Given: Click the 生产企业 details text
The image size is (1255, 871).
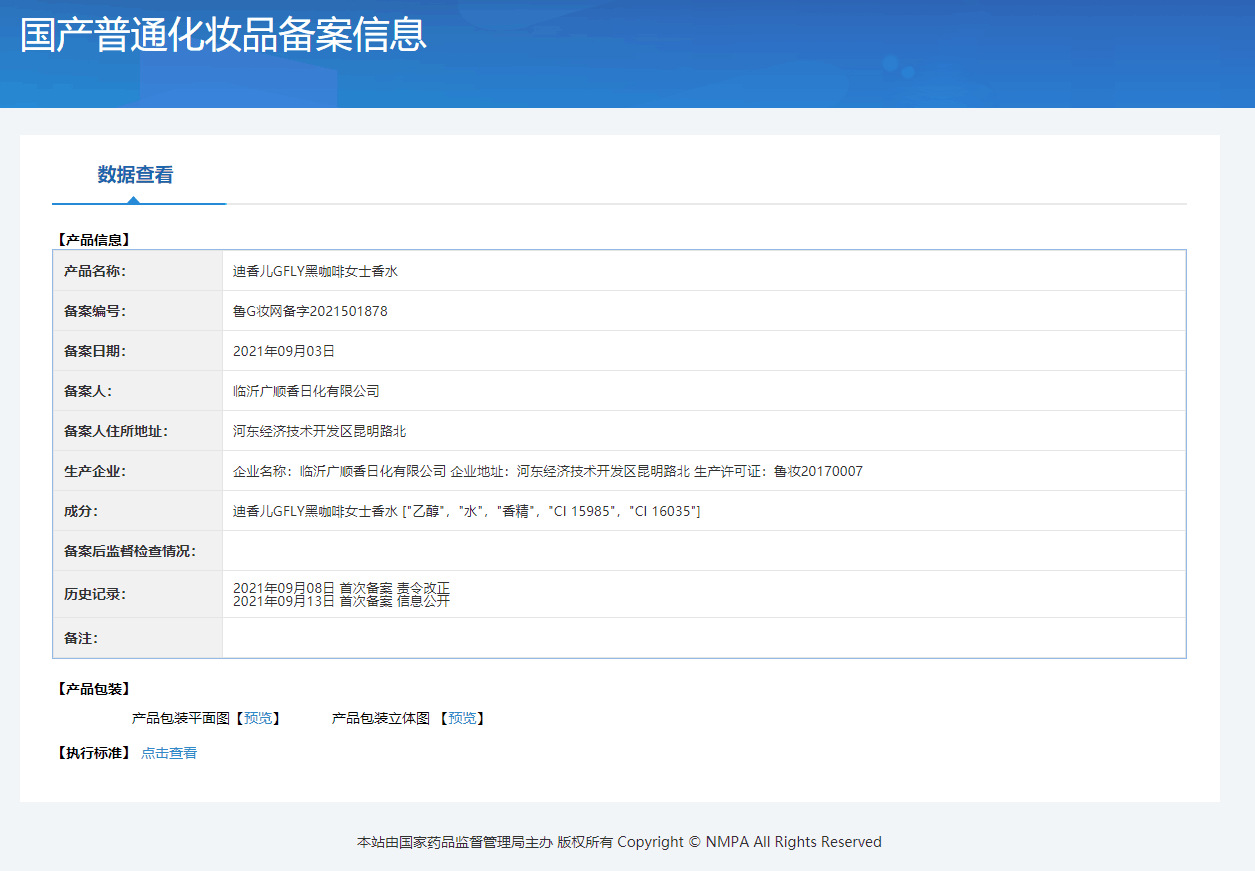Looking at the screenshot, I should pos(548,471).
